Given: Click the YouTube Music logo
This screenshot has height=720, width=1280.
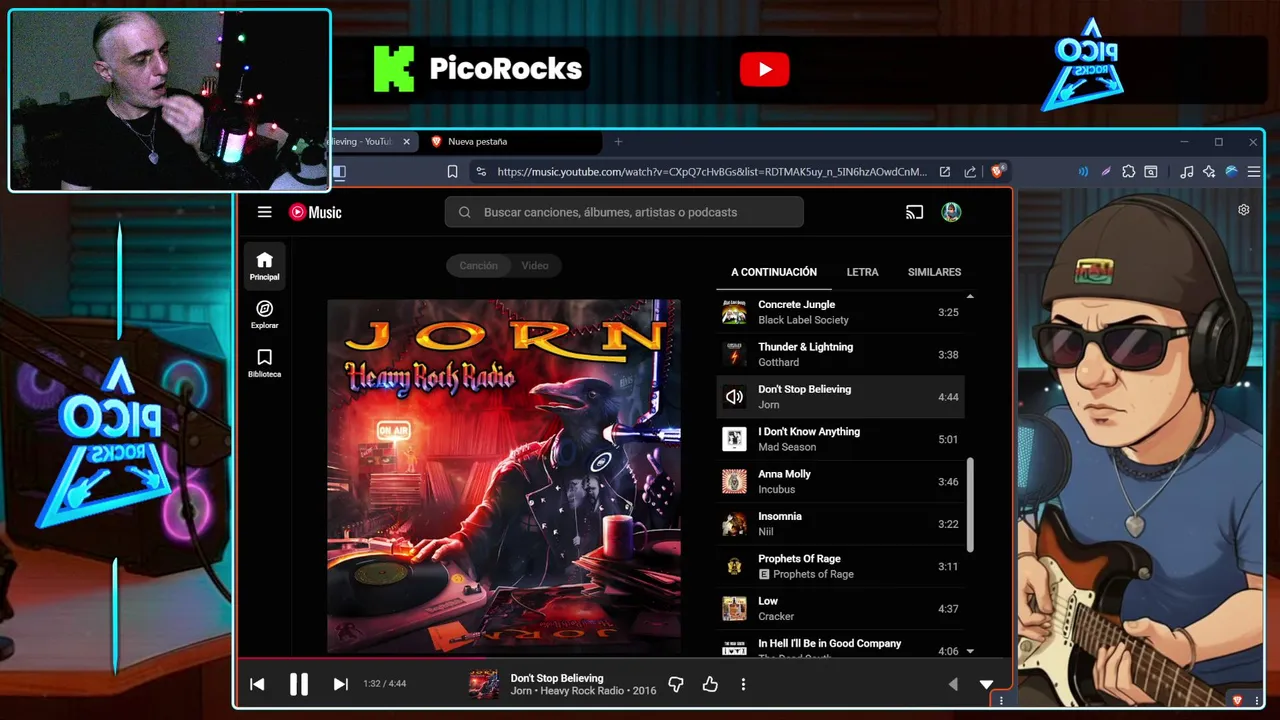Looking at the screenshot, I should coord(315,212).
